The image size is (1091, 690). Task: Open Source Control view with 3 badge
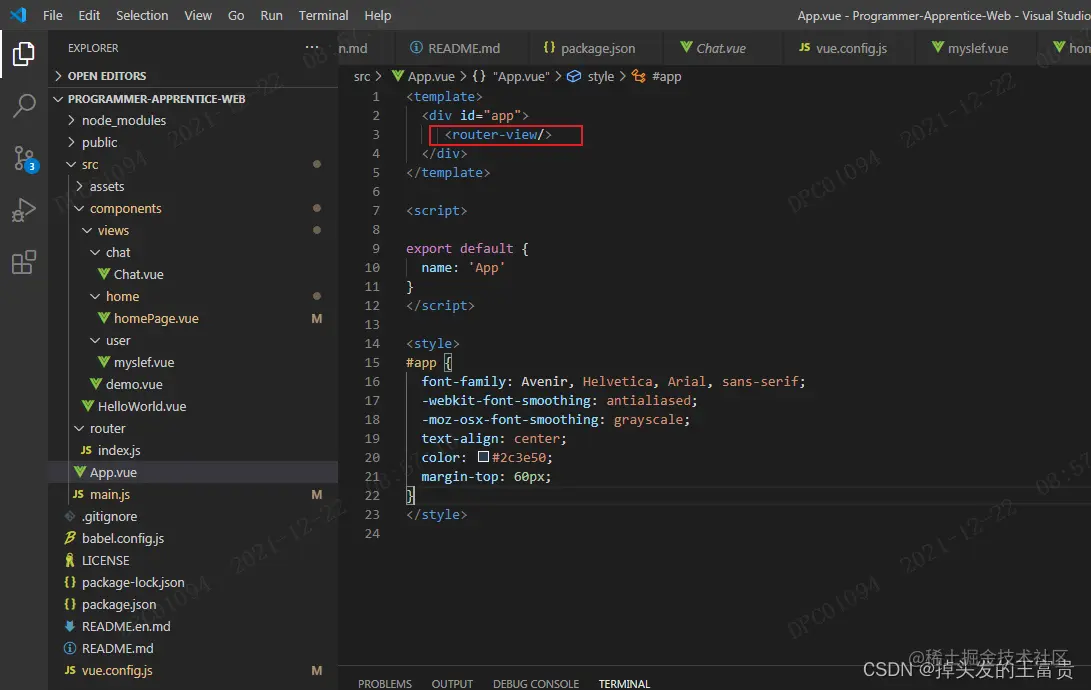[24, 159]
